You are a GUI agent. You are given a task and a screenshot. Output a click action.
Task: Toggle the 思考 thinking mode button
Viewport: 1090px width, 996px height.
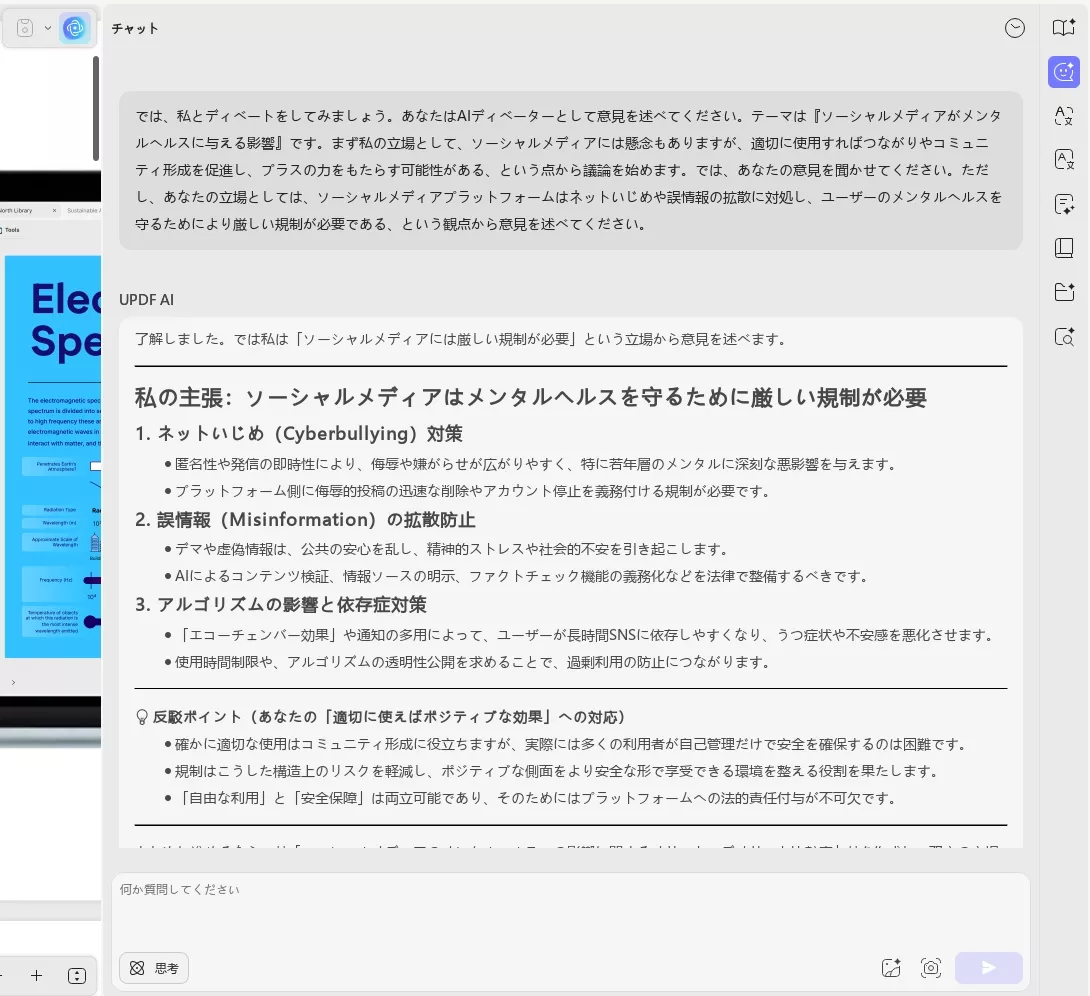[154, 968]
